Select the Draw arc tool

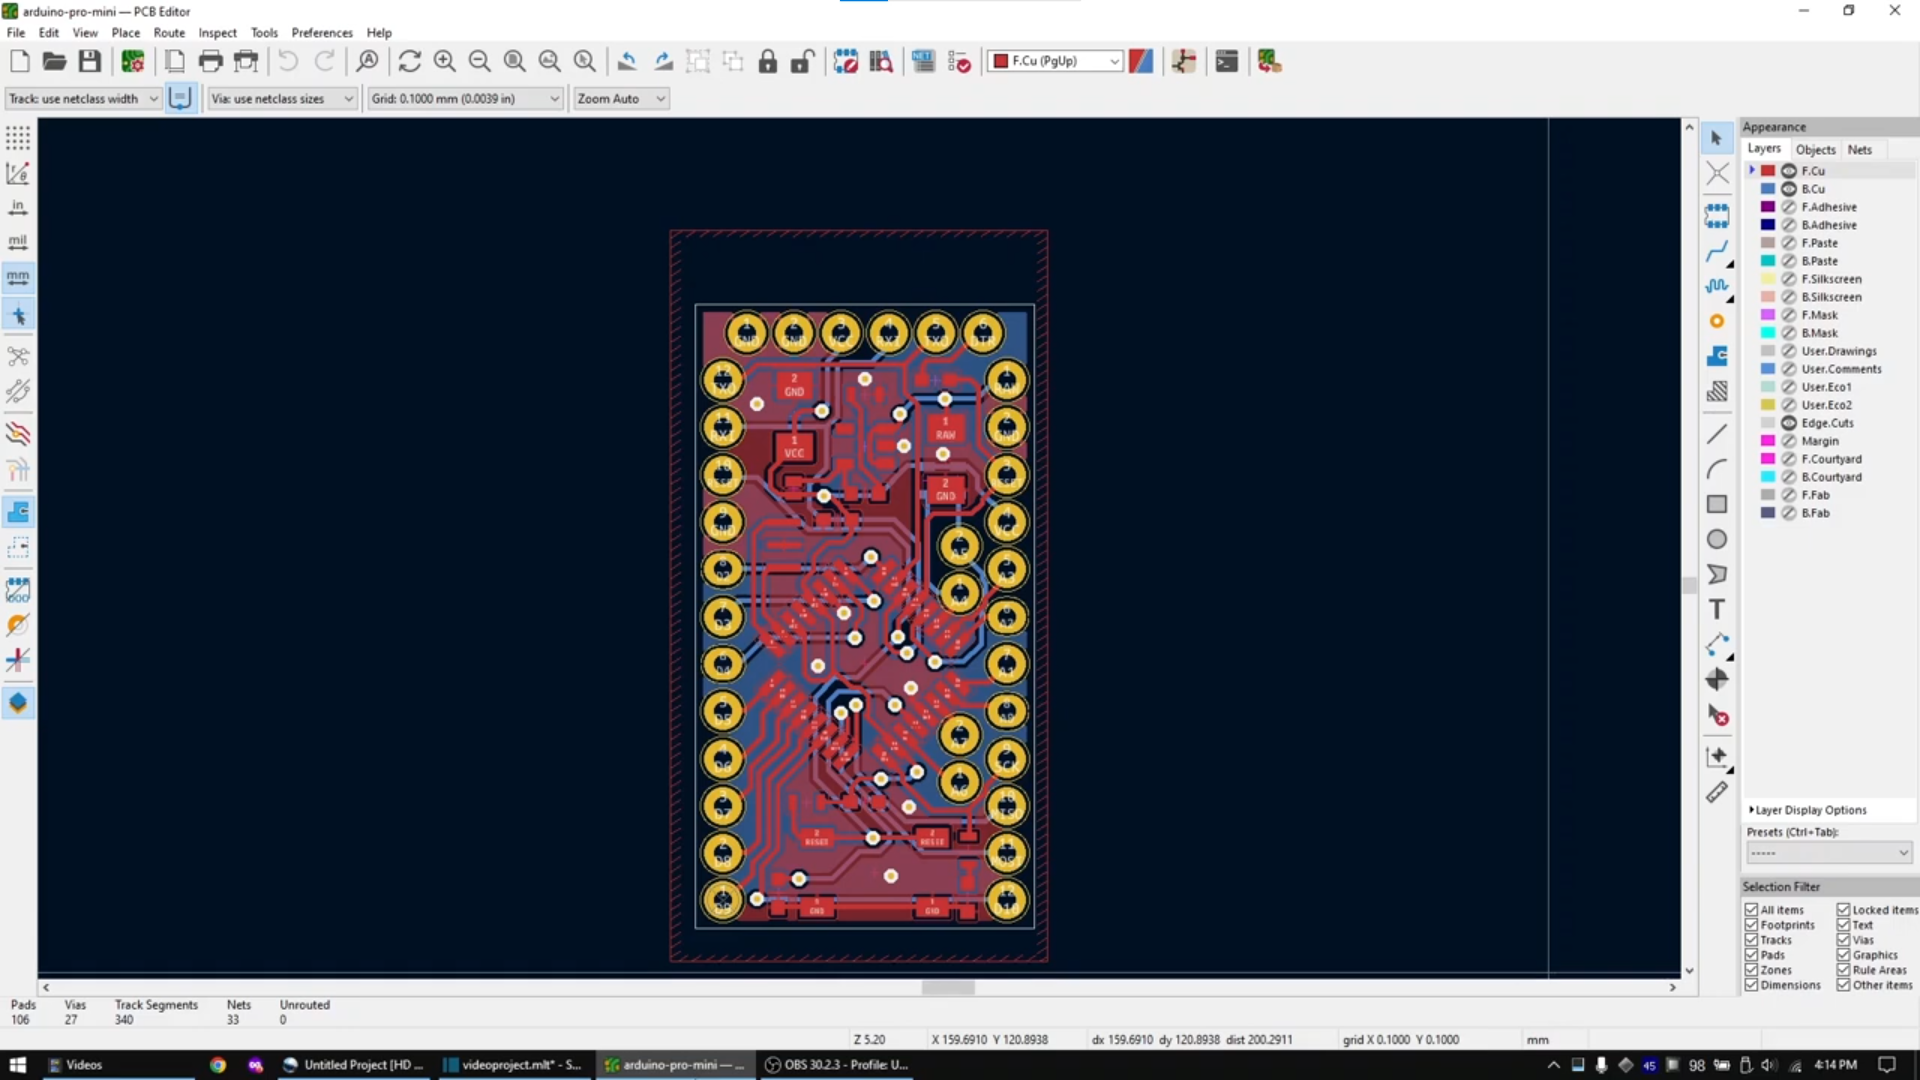click(x=1717, y=469)
